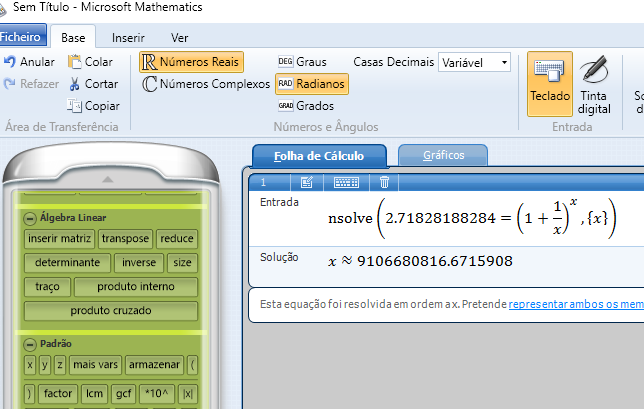Screen dimensions: 644x409
Task: Select Tinta digital pen input
Action: point(594,85)
